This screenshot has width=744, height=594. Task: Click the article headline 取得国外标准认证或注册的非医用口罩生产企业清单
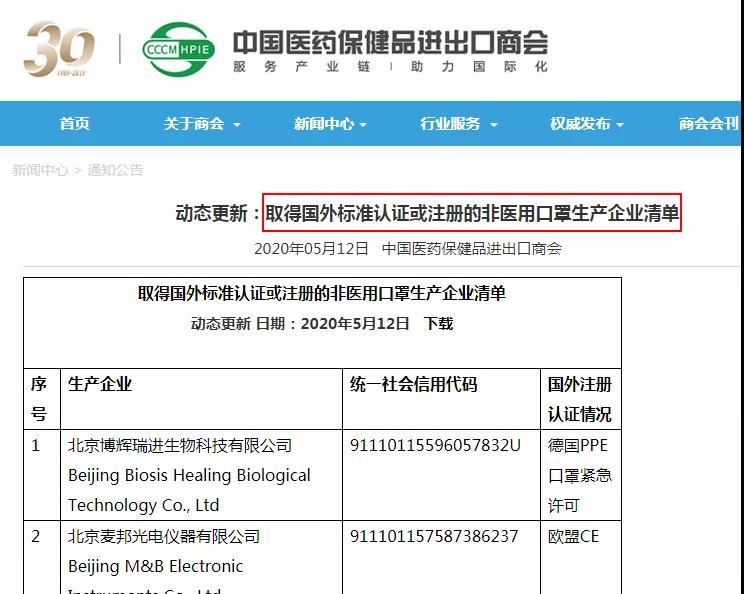(472, 213)
